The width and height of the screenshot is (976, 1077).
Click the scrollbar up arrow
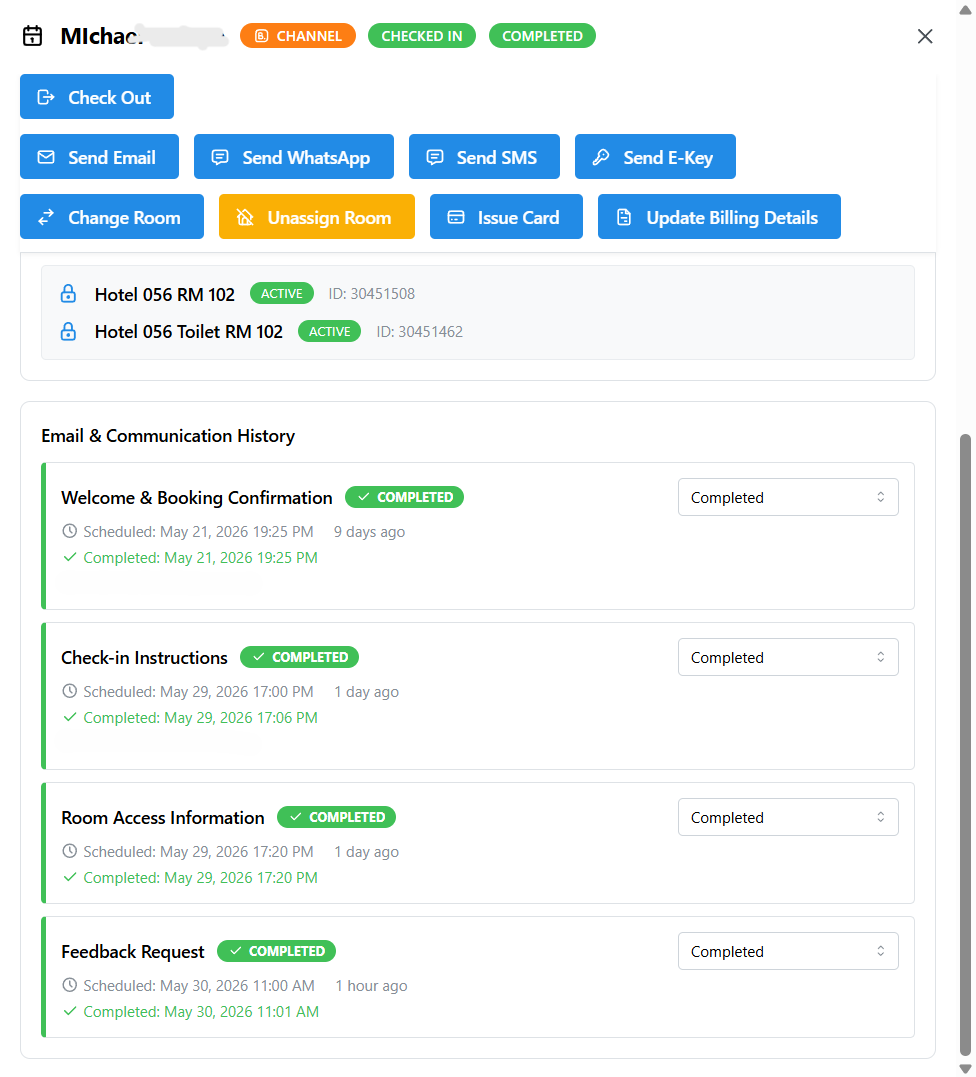(965, 10)
